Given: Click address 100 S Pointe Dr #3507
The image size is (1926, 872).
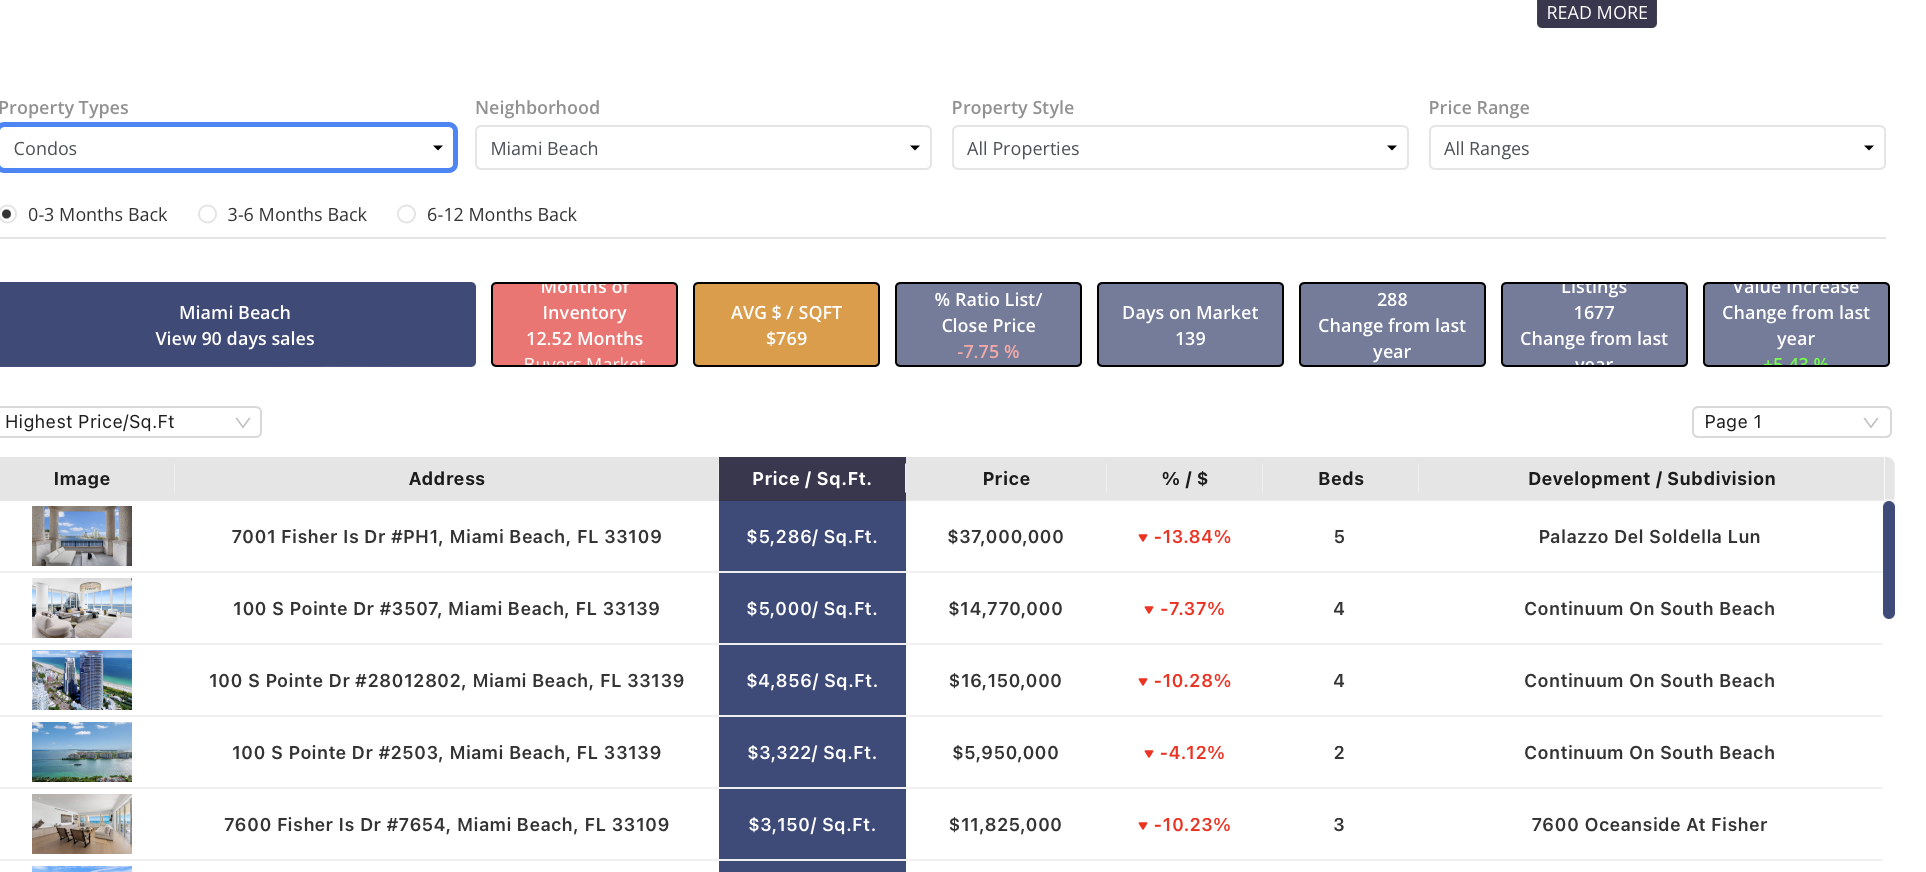Looking at the screenshot, I should click(447, 609).
